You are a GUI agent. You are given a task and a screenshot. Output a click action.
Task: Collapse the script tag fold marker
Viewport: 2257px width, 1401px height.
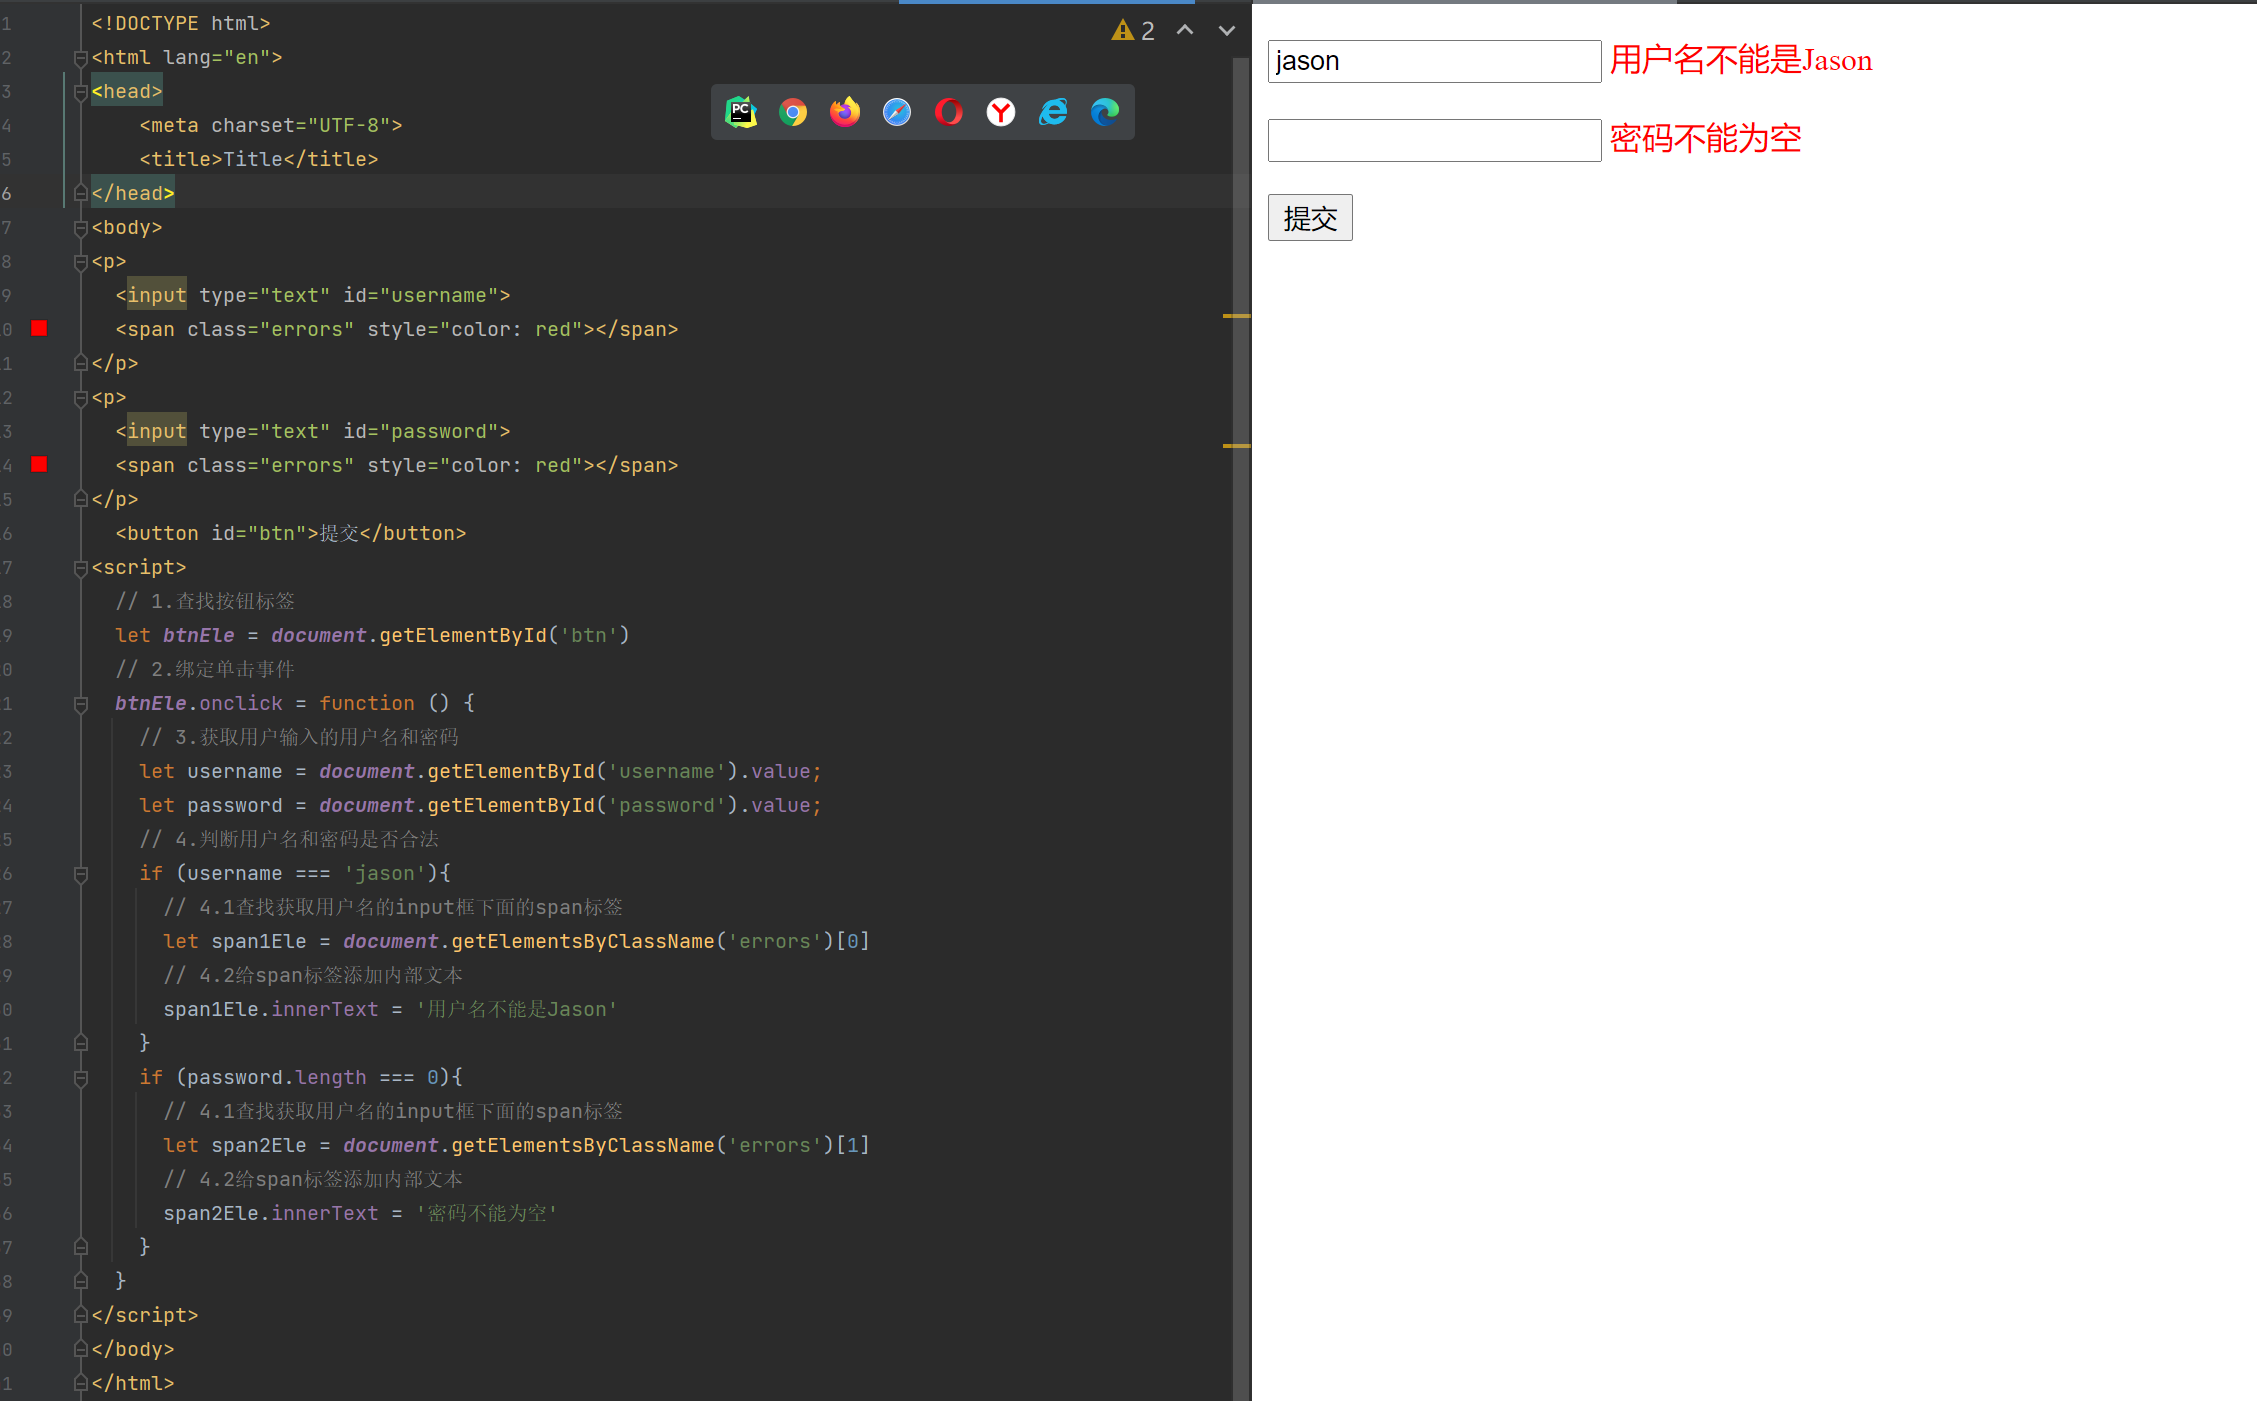coord(81,568)
